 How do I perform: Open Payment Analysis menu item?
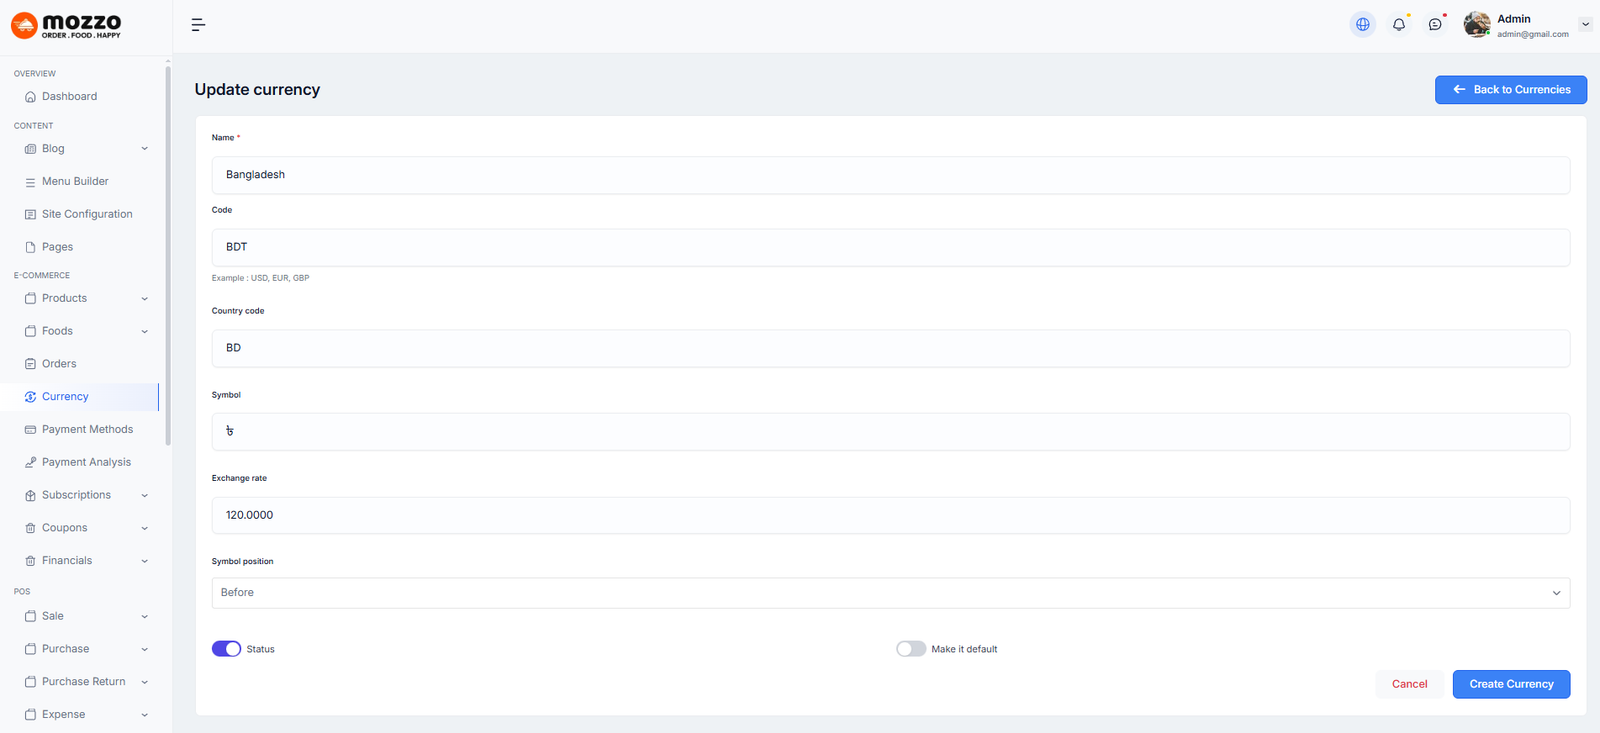(x=86, y=462)
